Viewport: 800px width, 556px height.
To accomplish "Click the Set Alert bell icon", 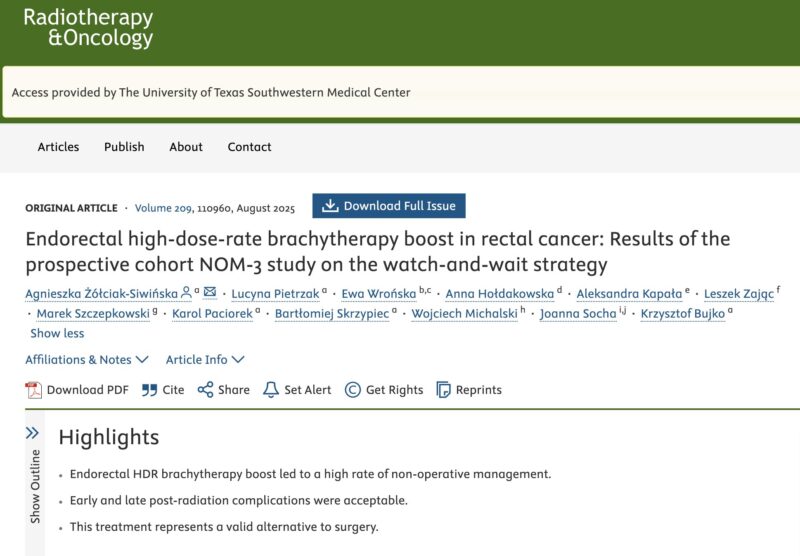I will coord(270,390).
